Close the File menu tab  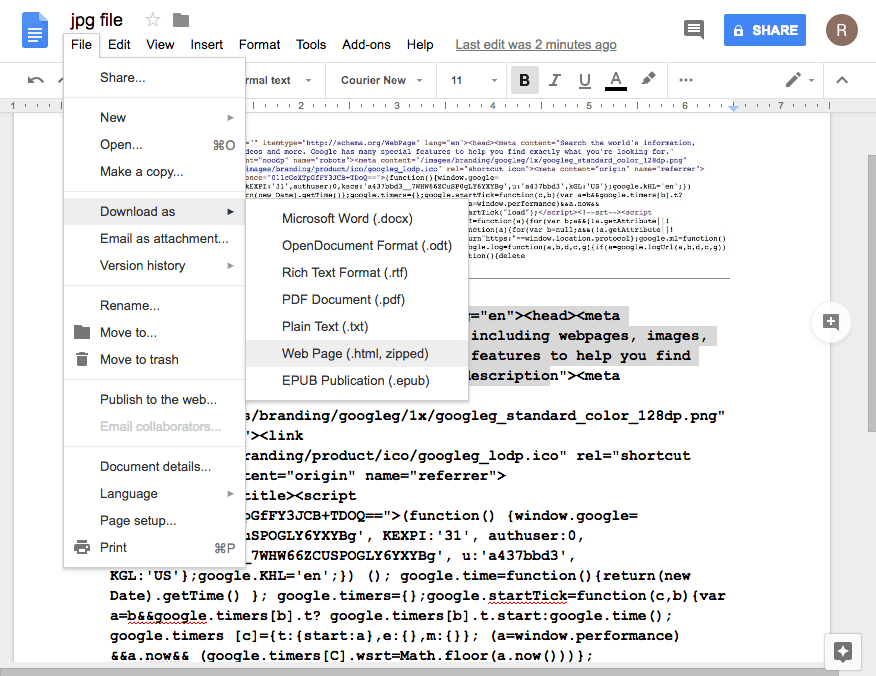82,45
